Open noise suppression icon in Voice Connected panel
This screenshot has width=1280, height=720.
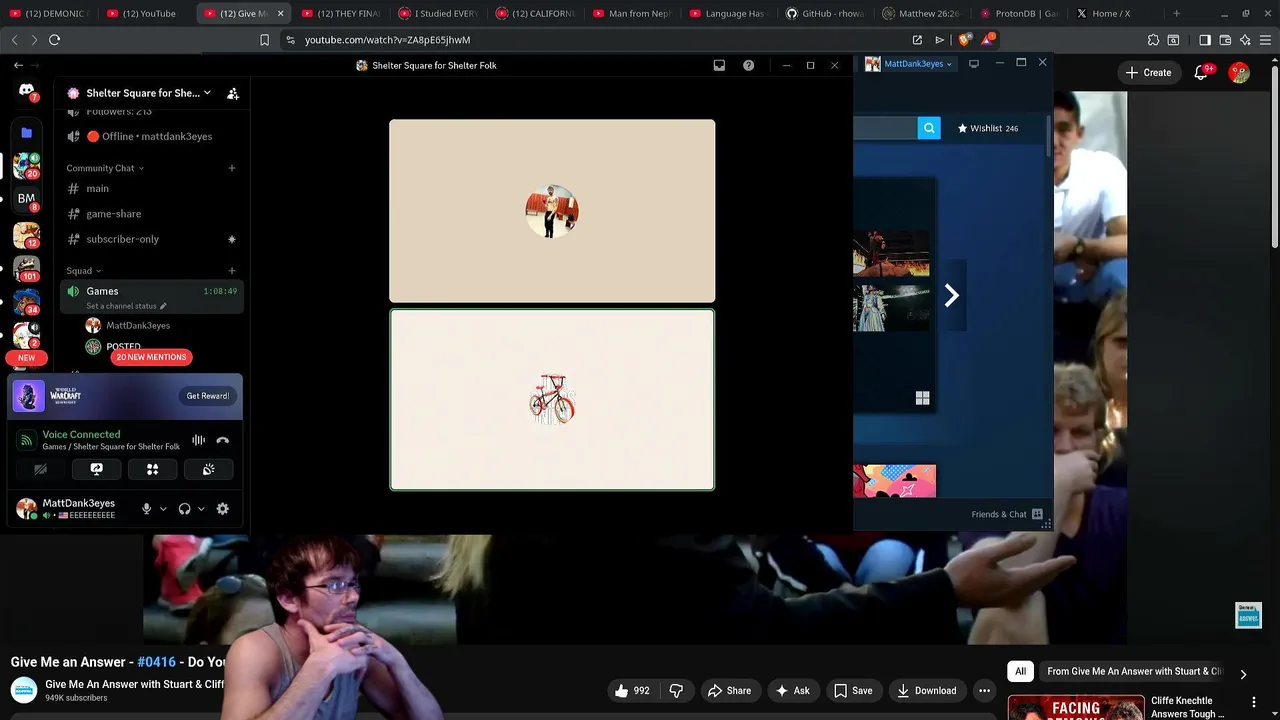(198, 440)
